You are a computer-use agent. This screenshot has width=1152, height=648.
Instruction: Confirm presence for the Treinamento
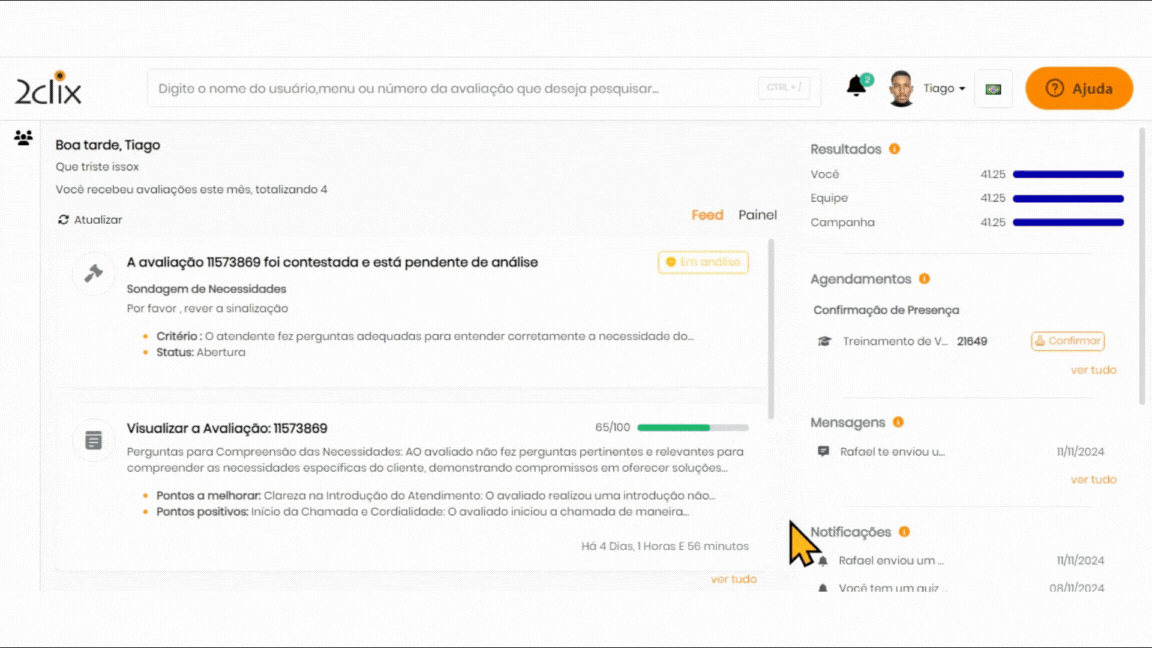[1067, 341]
